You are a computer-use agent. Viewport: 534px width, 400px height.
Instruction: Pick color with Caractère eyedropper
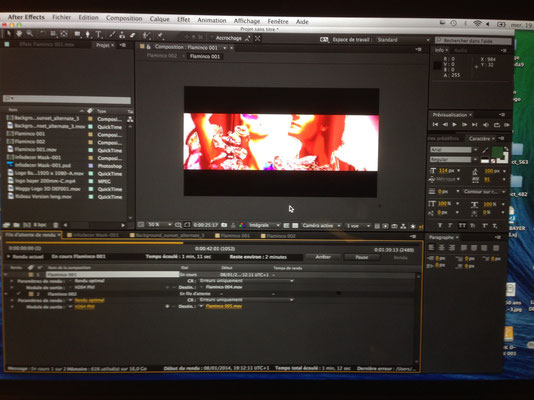point(485,150)
